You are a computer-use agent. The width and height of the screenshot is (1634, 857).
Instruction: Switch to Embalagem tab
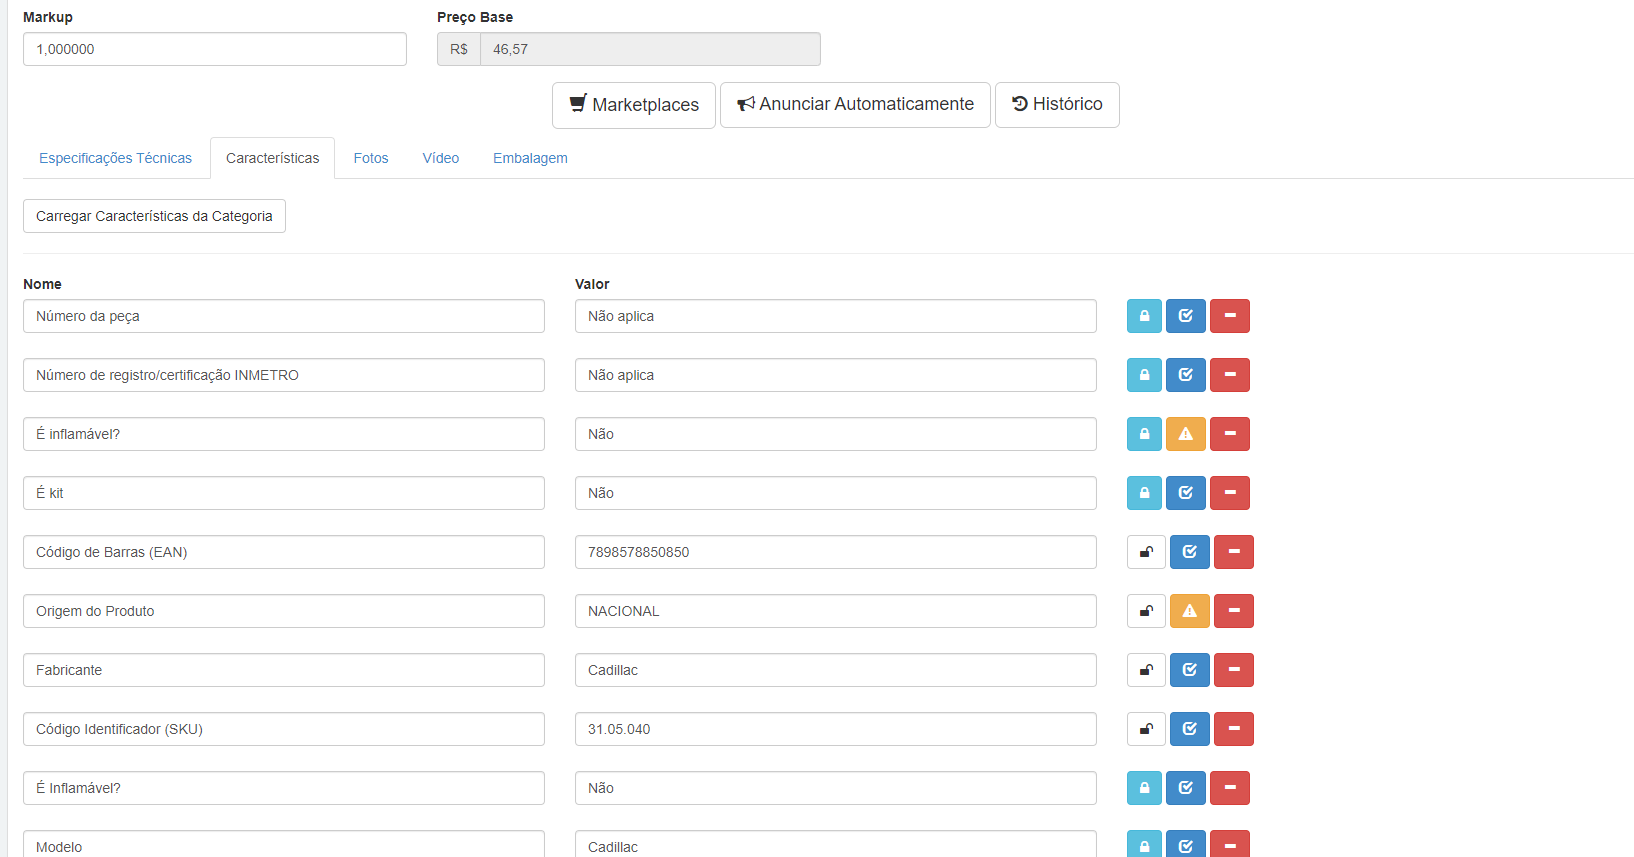pyautogui.click(x=530, y=158)
